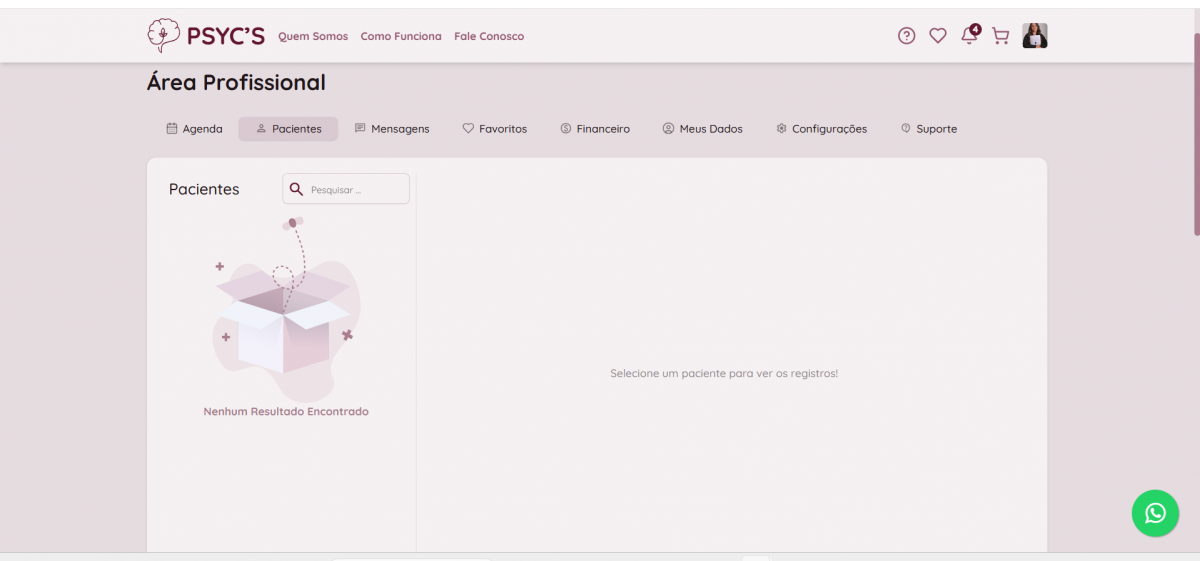This screenshot has width=1200, height=561.
Task: Focus the Pesquisar patient search field
Action: coord(355,189)
